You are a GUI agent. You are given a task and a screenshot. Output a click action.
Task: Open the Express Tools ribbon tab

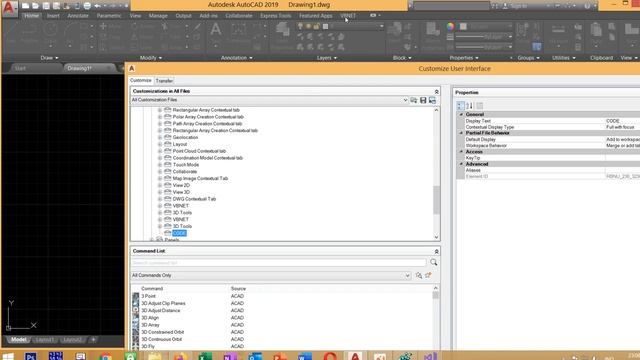pos(276,16)
